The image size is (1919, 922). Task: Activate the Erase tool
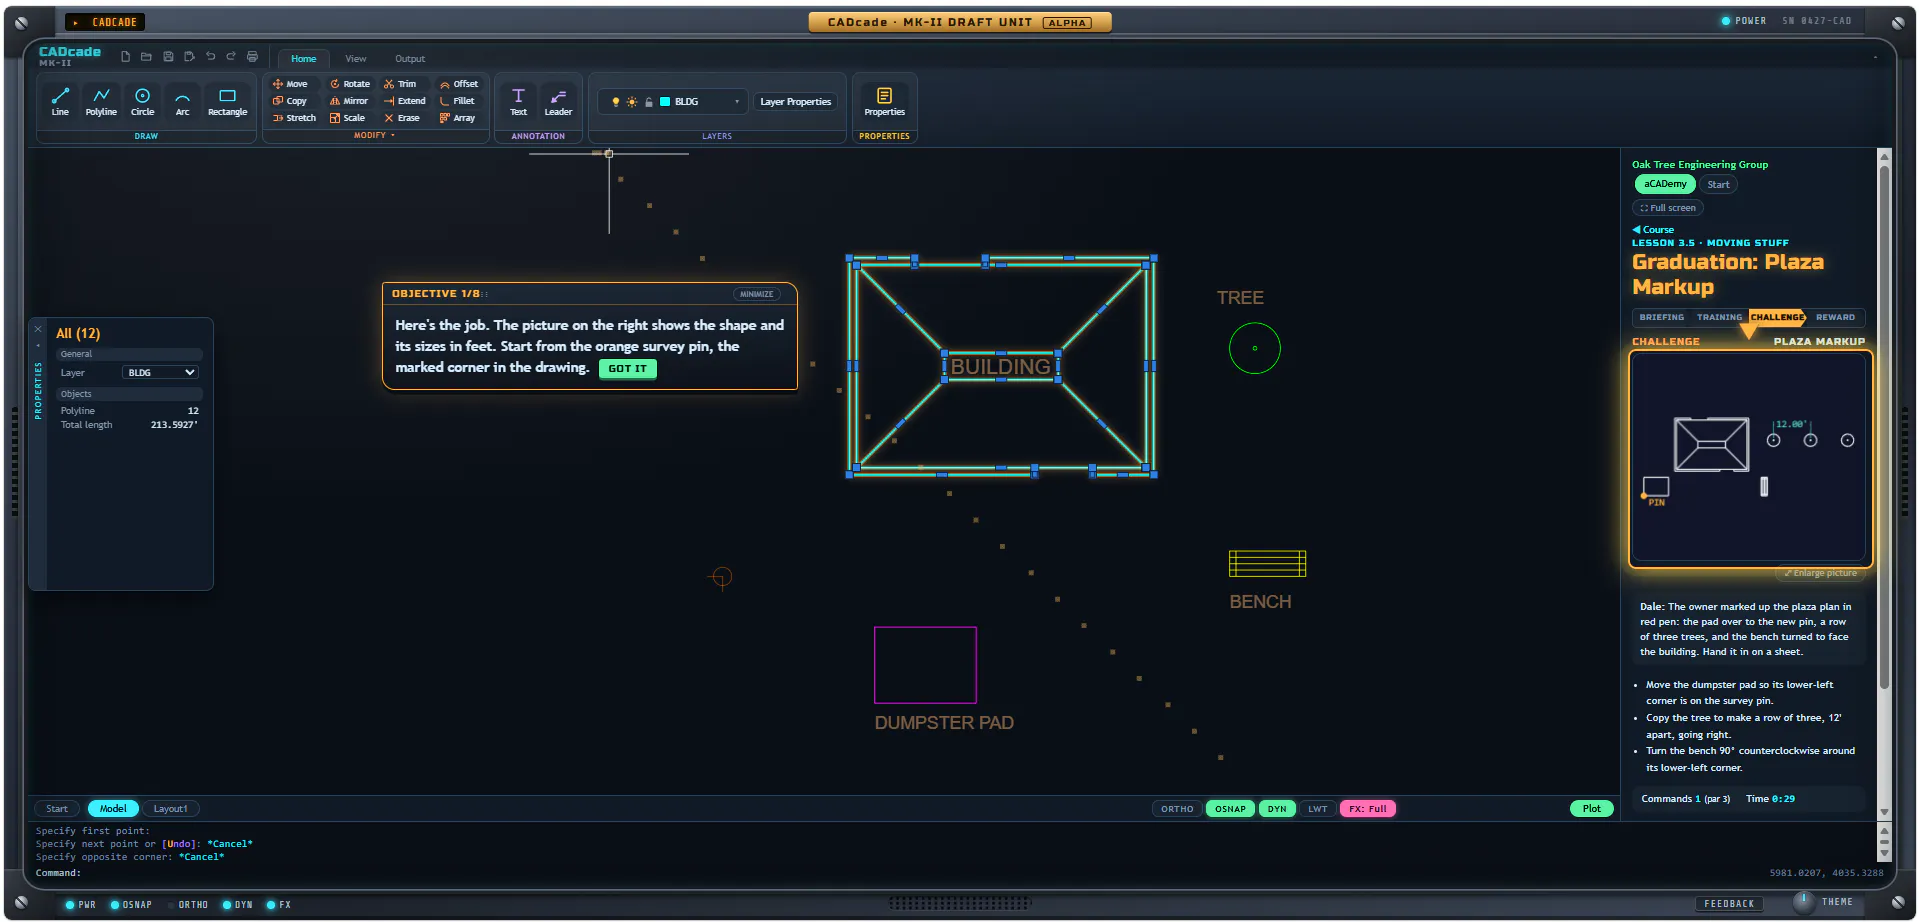pyautogui.click(x=402, y=118)
